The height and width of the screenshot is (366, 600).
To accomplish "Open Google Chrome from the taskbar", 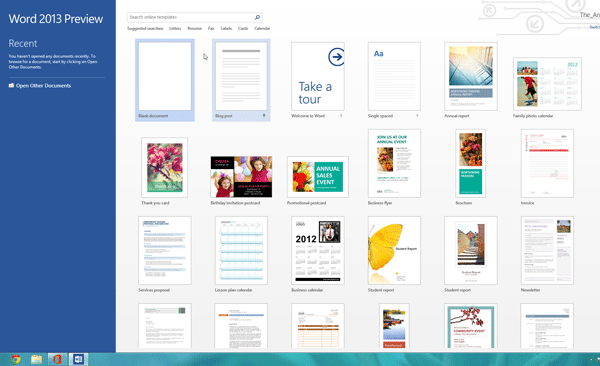I will click(15, 359).
